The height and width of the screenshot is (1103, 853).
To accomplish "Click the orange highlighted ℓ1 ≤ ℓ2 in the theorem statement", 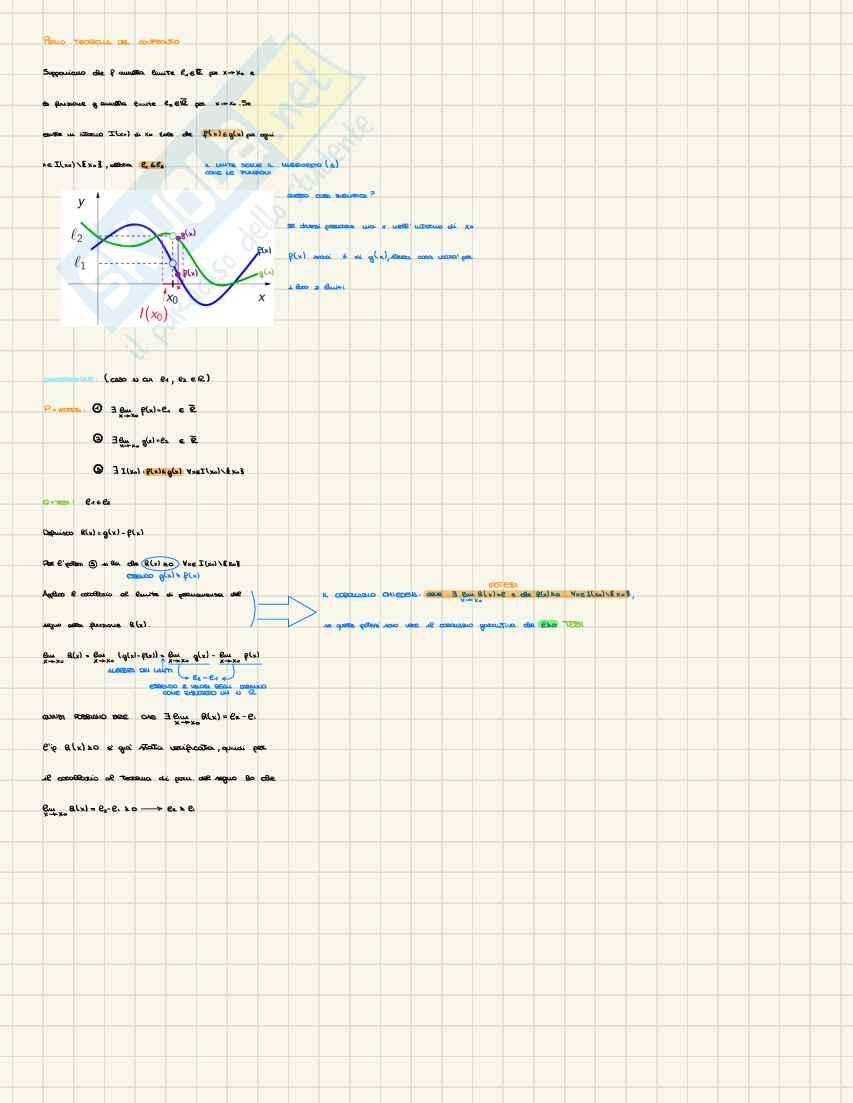I will tap(152, 164).
